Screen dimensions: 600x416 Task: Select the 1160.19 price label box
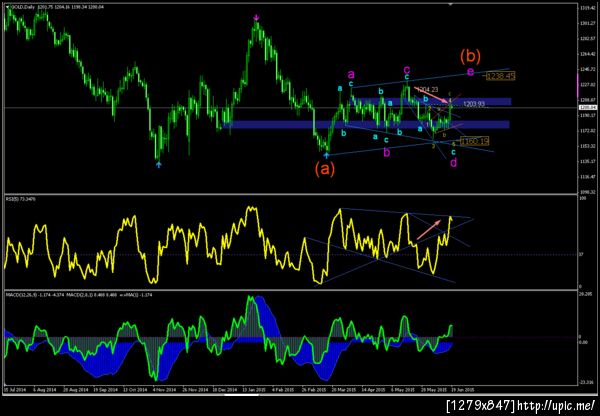click(474, 142)
